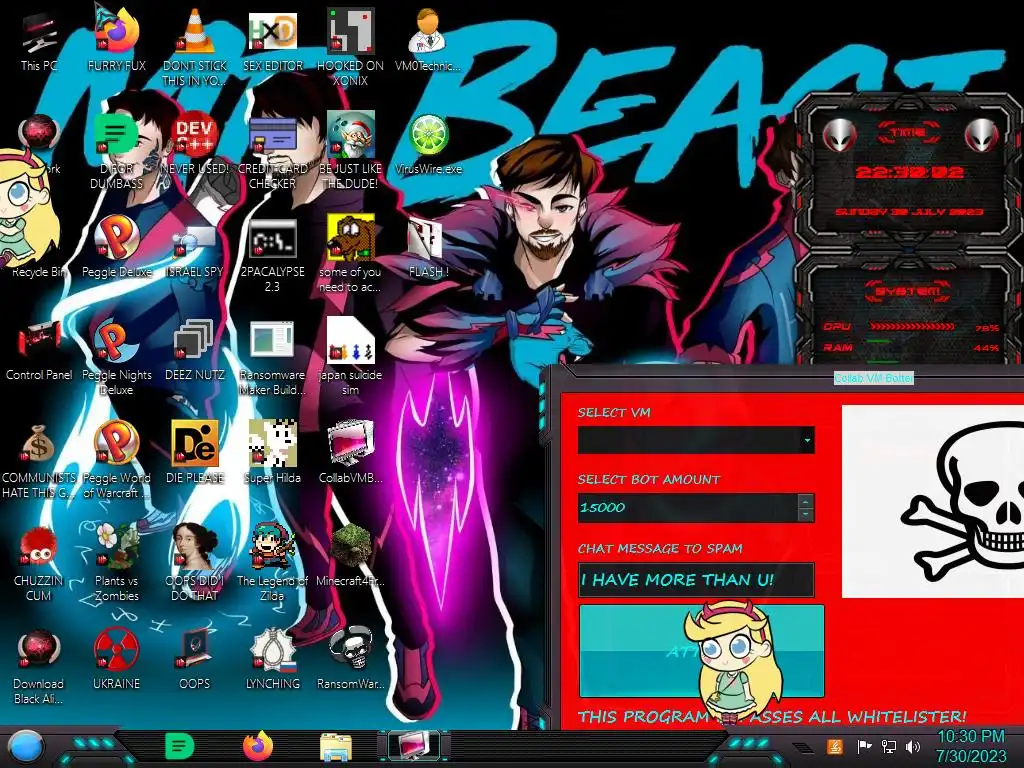Viewport: 1024px width, 768px height.
Task: Open File Explorer from the taskbar
Action: coord(336,746)
